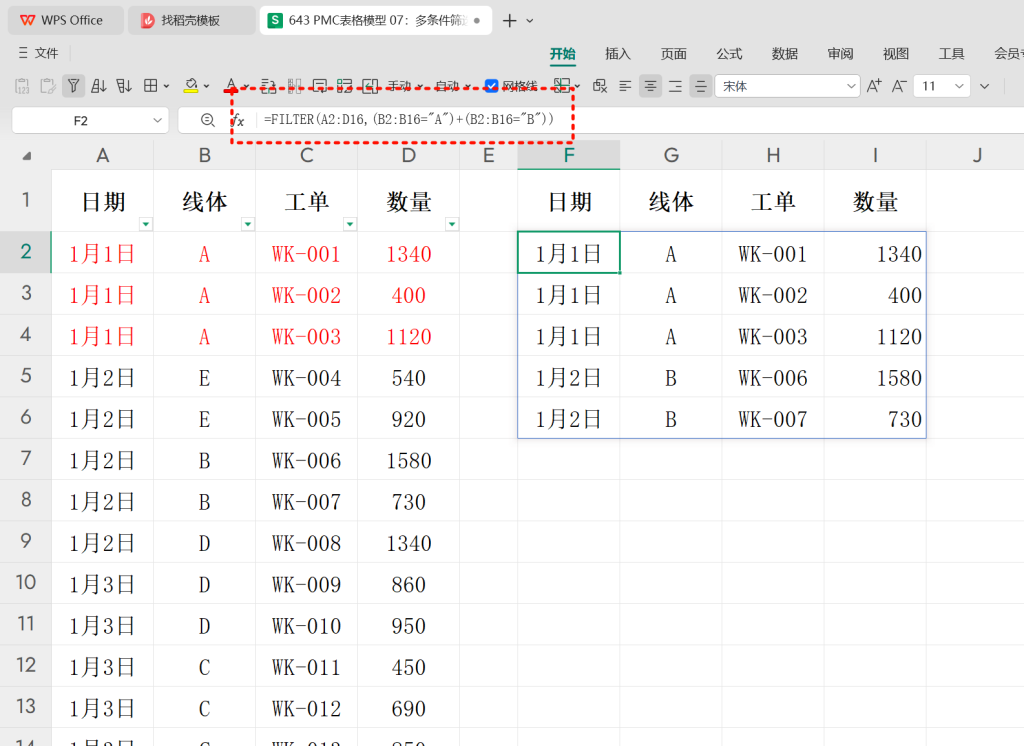The height and width of the screenshot is (746, 1024).
Task: Open the 手动 dropdown in toolbar
Action: (x=405, y=86)
